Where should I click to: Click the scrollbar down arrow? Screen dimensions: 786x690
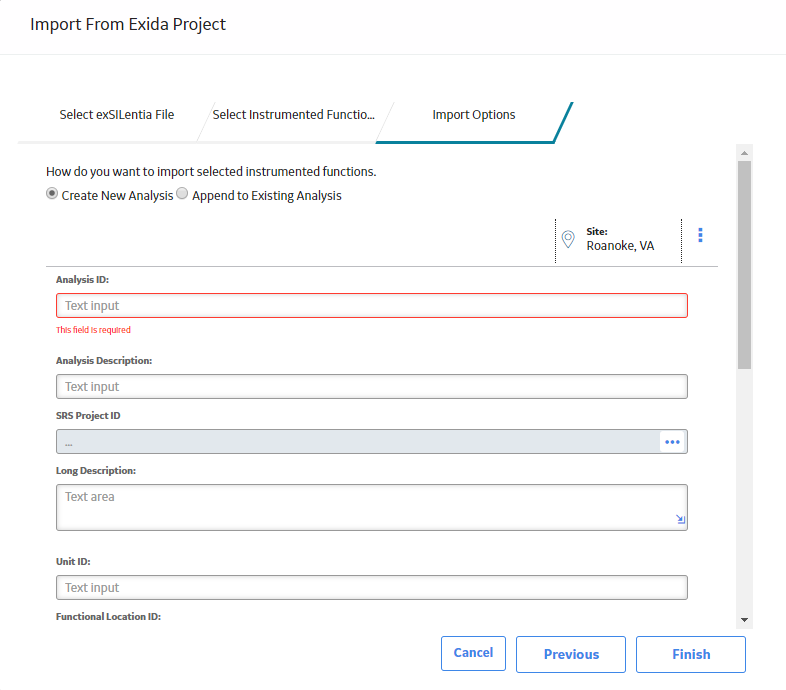(744, 620)
